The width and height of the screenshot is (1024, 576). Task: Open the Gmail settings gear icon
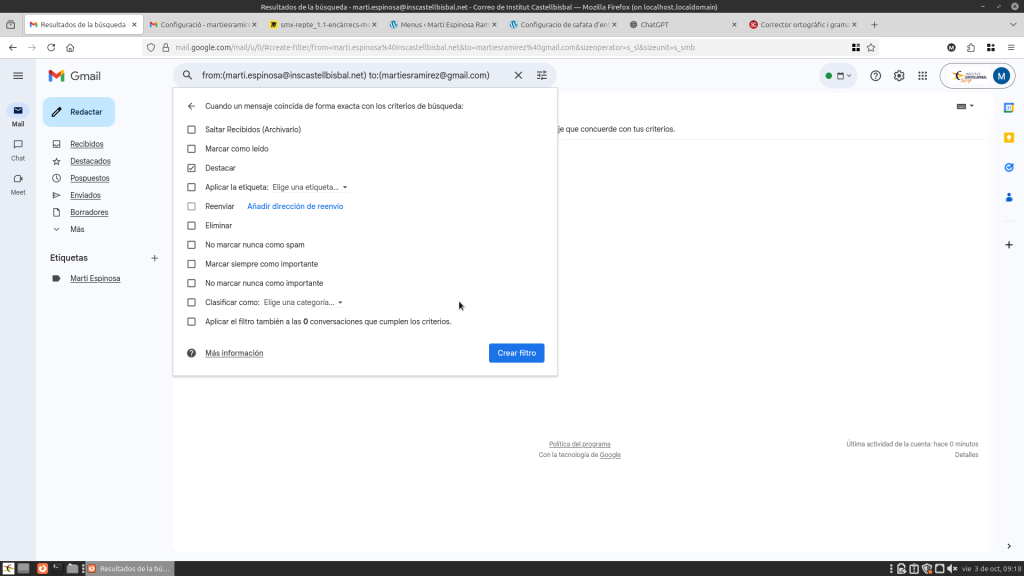pos(899,76)
